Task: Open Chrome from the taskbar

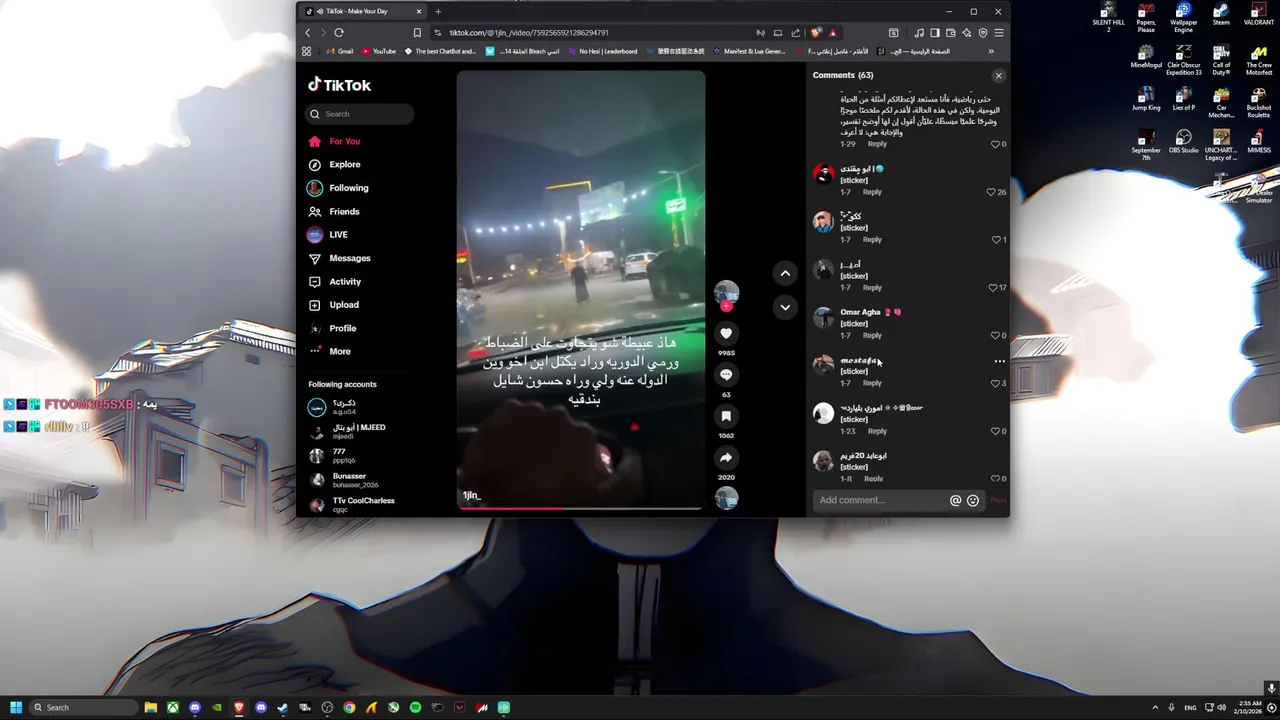Action: [x=349, y=707]
